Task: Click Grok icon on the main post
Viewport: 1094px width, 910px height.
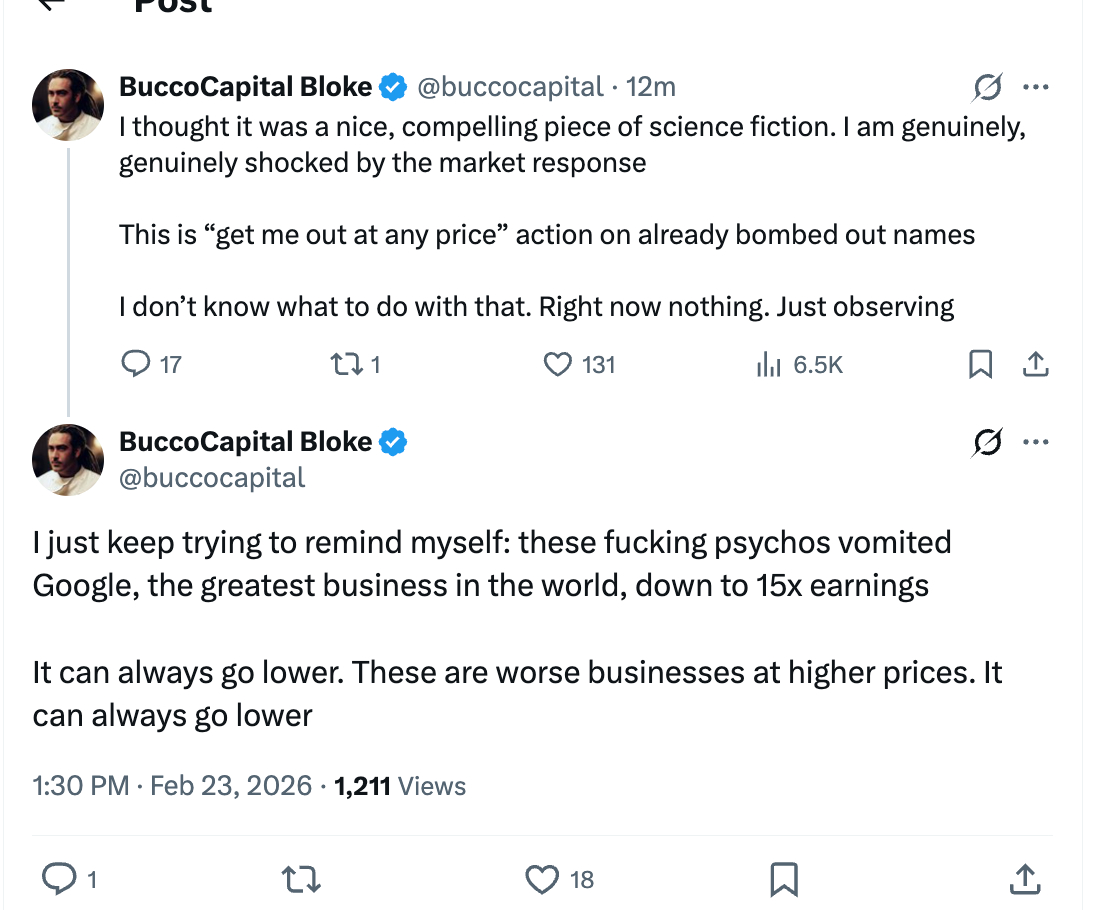Action: point(987,442)
